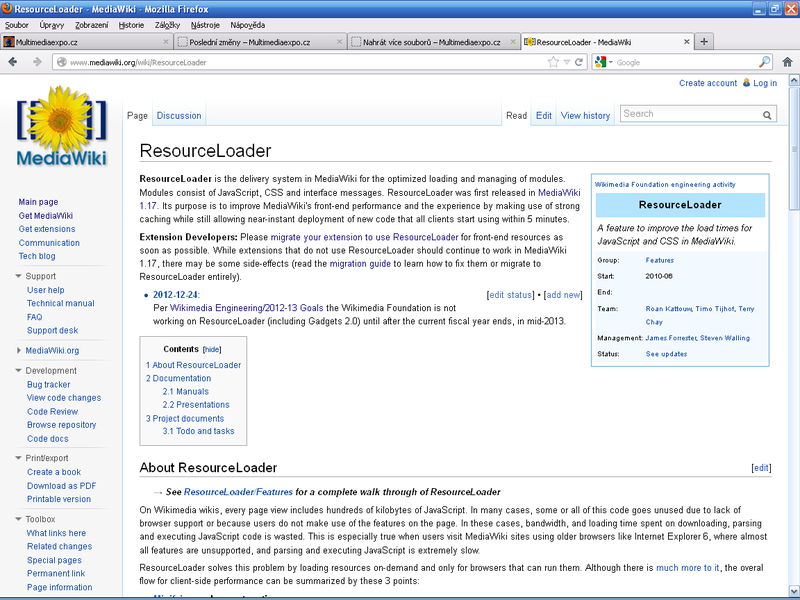Open the Download as PDF link

pos(61,486)
